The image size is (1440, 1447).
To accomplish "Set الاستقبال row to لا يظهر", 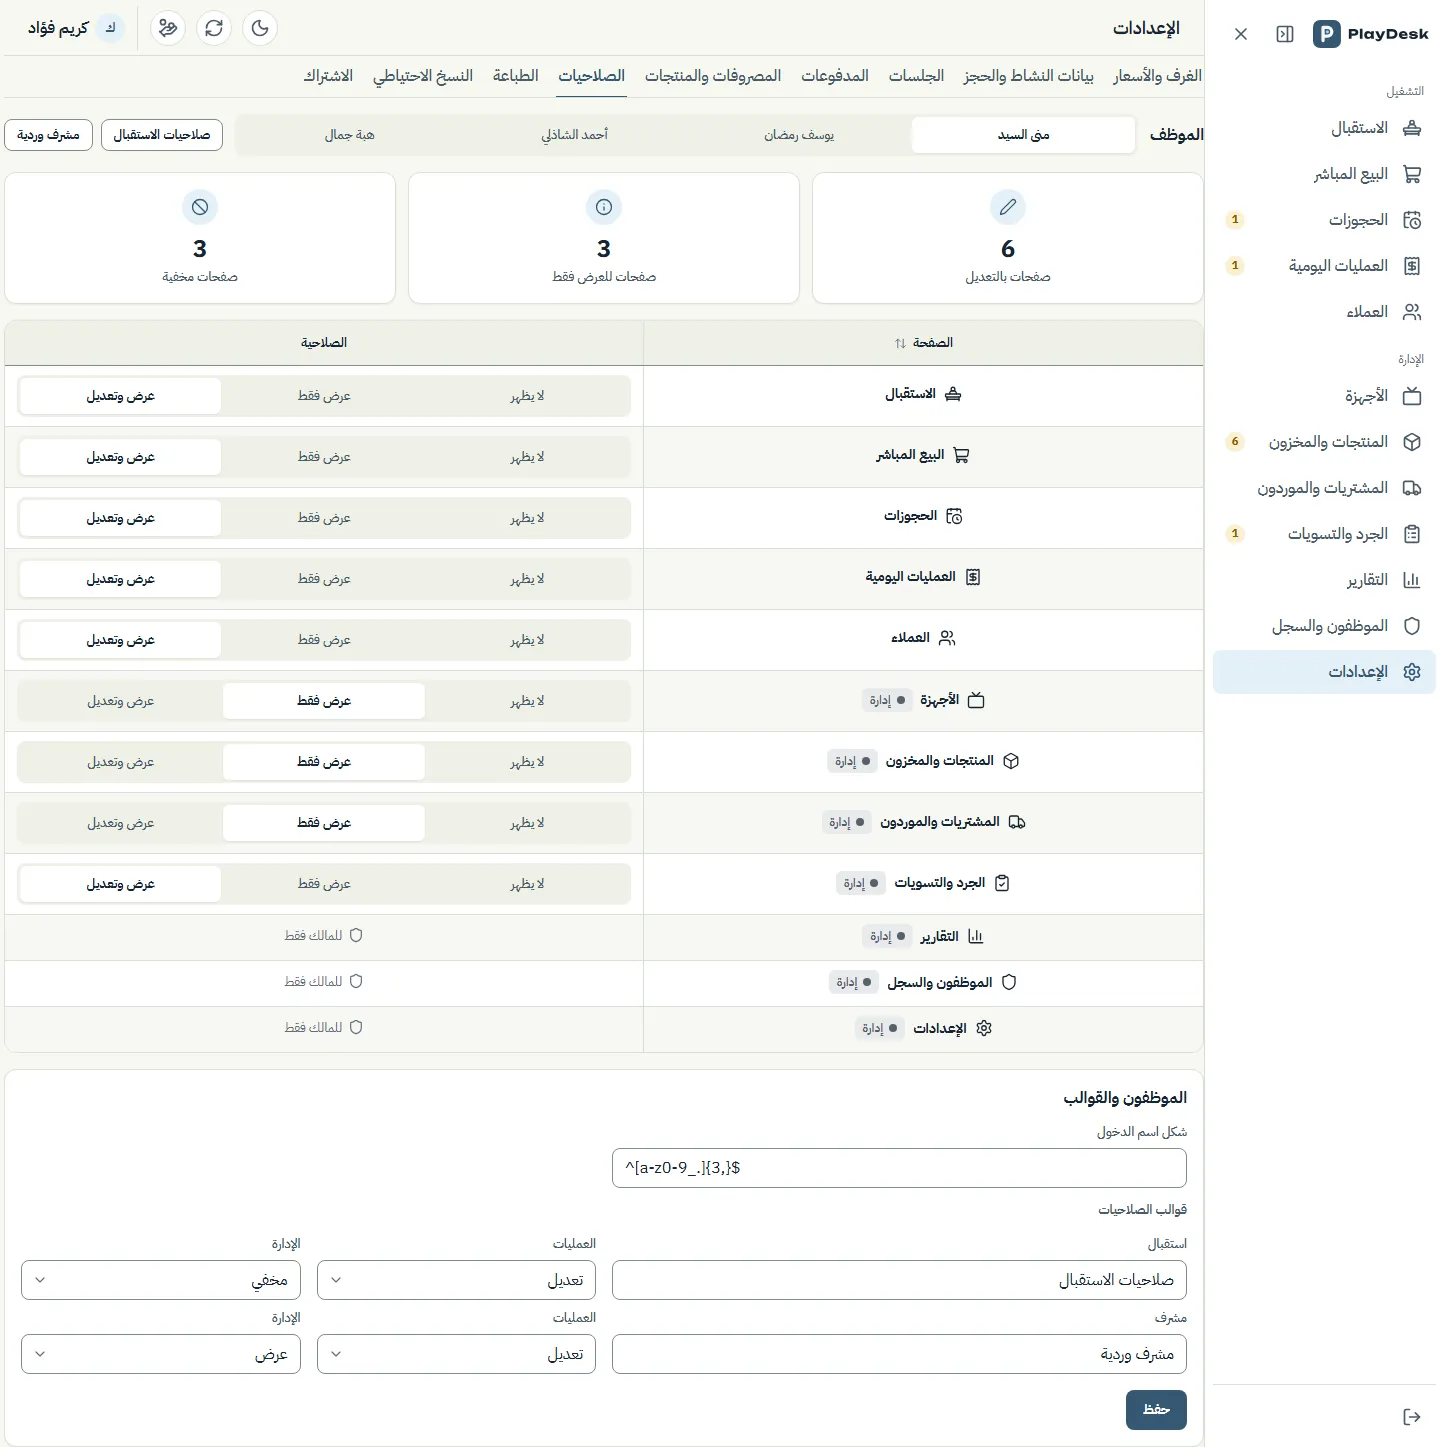I will tap(527, 396).
